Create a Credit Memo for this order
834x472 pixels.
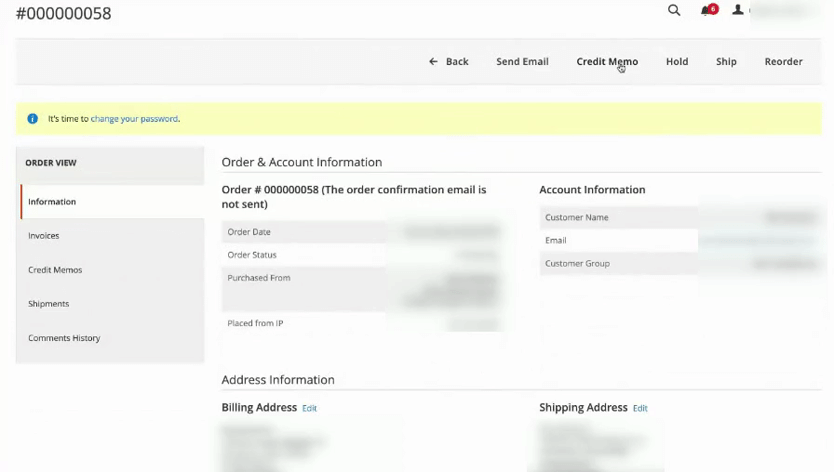pyautogui.click(x=606, y=61)
